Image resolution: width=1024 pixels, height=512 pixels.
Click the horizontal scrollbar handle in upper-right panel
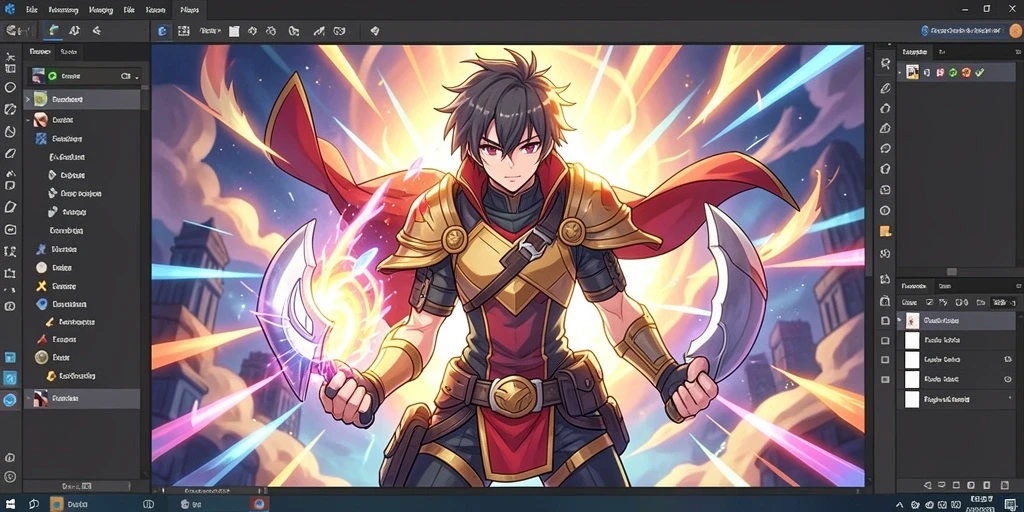tap(952, 272)
